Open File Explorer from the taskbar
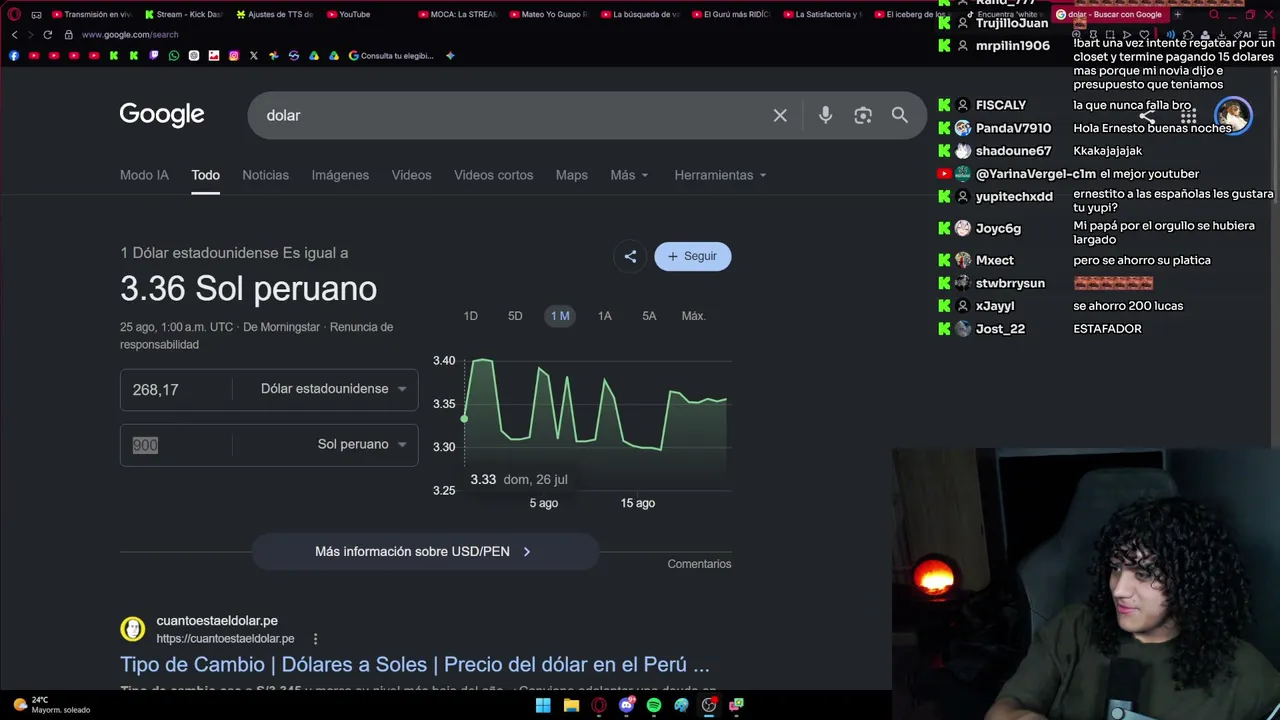1280x720 pixels. [x=571, y=705]
